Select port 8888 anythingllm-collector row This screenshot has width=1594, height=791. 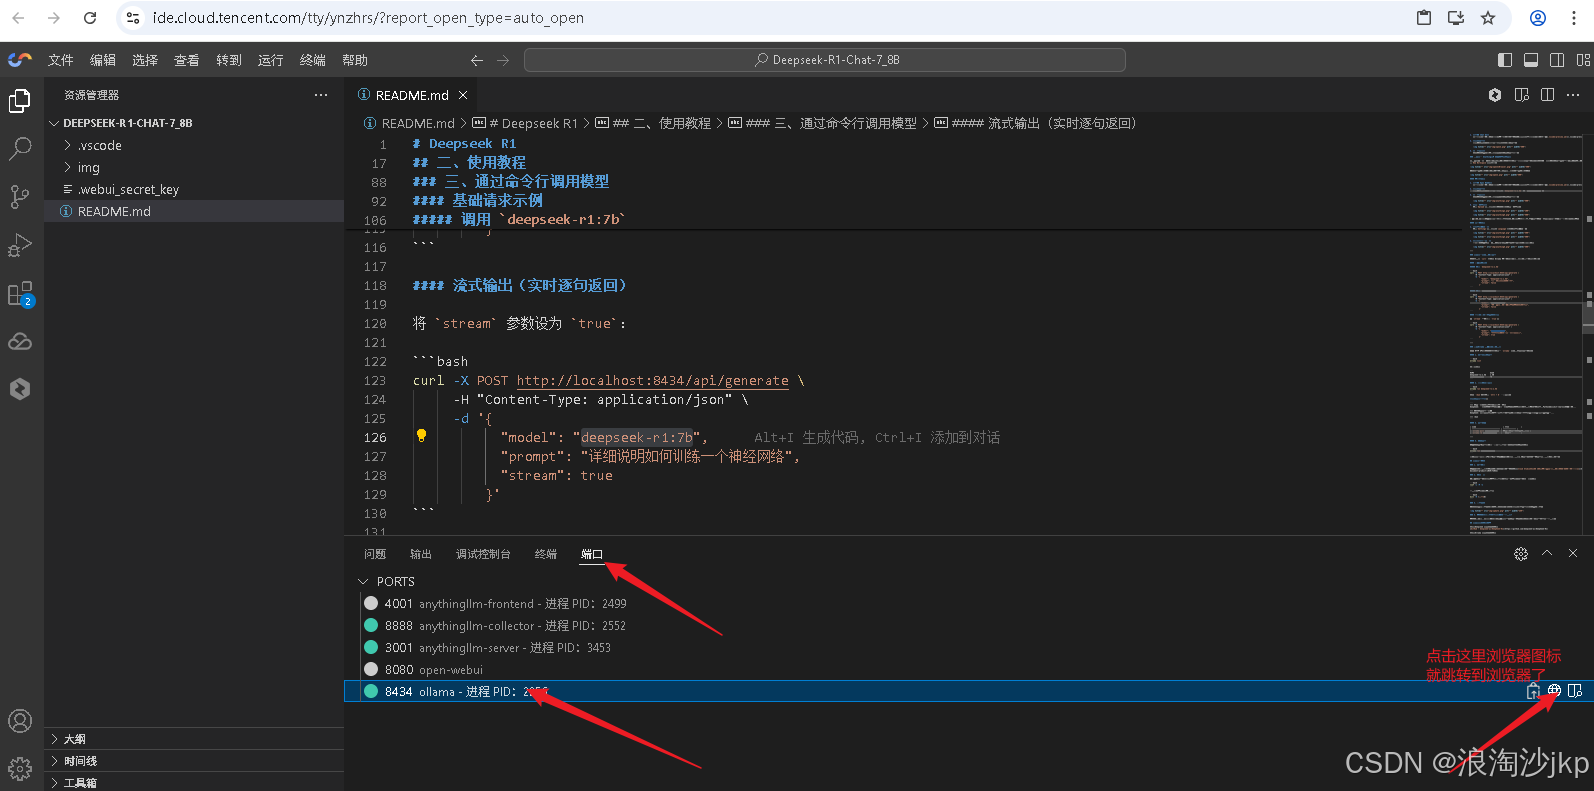pos(968,625)
